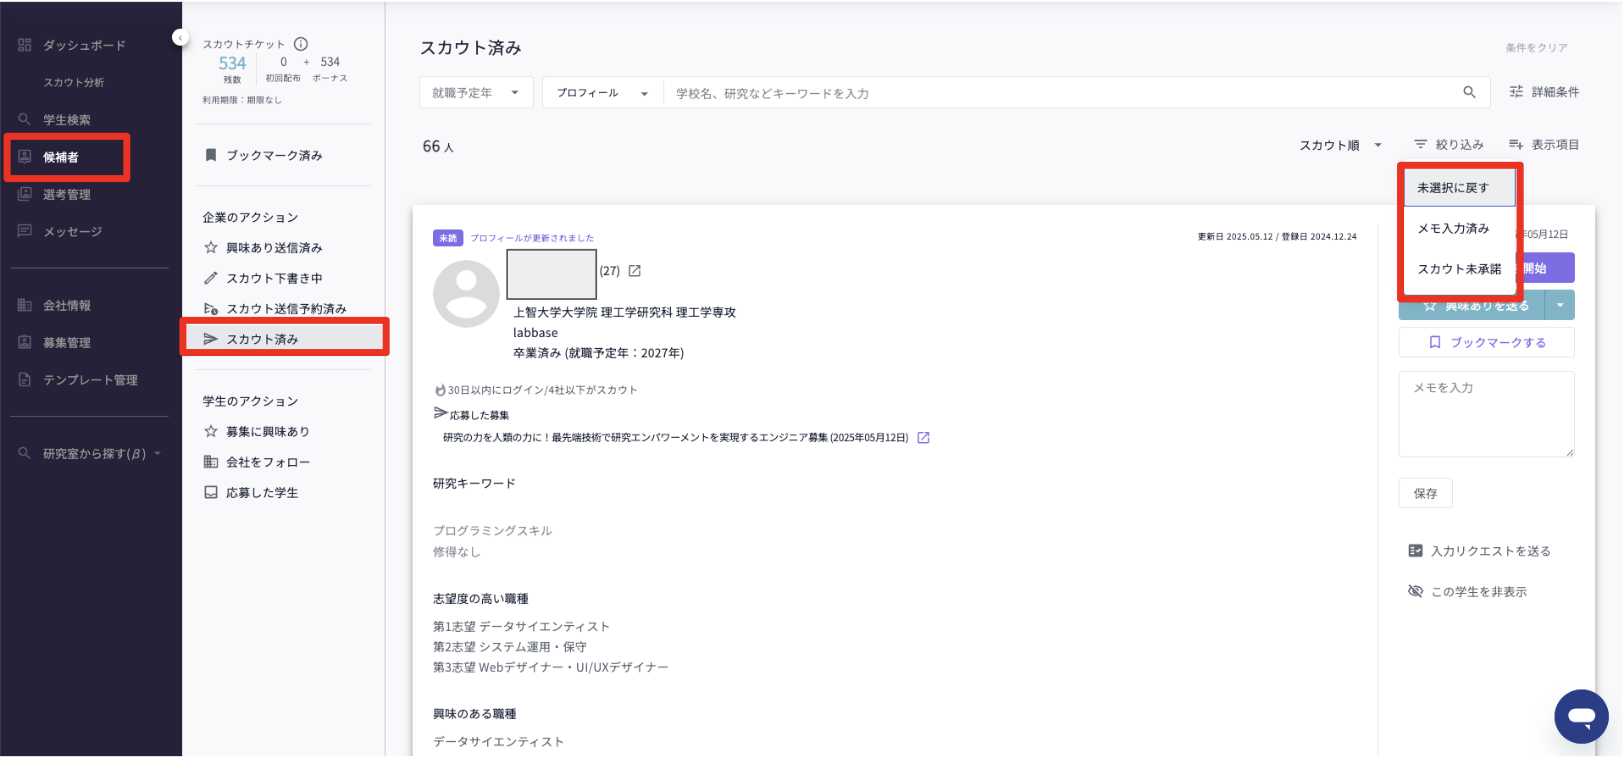Open ダッシュボード in sidebar
Image resolution: width=1624 pixels, height=762 pixels.
(84, 45)
